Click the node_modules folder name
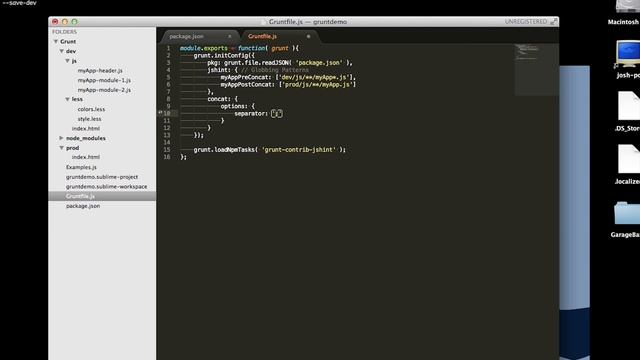Image resolution: width=640 pixels, height=360 pixels. 86,138
